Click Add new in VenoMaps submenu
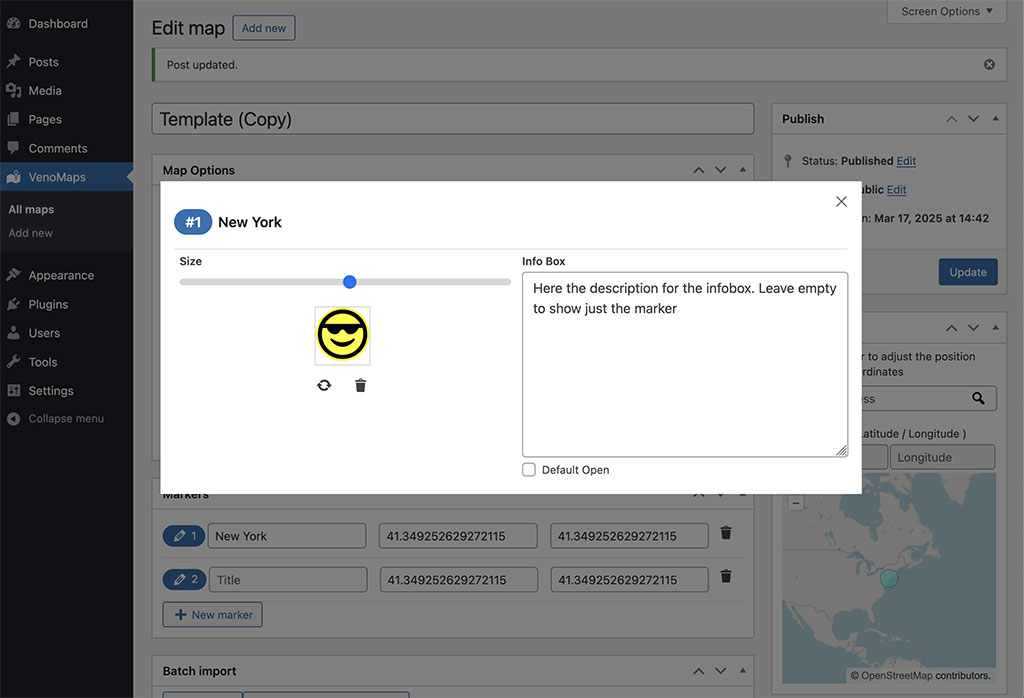1024x698 pixels. (31, 233)
